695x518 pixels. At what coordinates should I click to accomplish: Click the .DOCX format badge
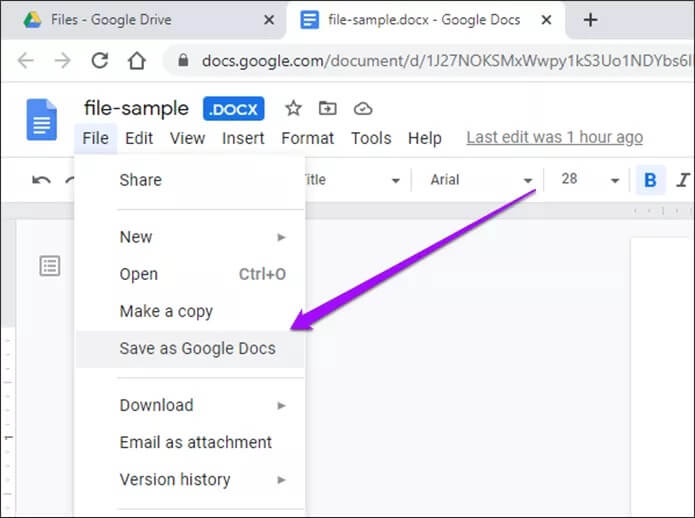coord(234,108)
